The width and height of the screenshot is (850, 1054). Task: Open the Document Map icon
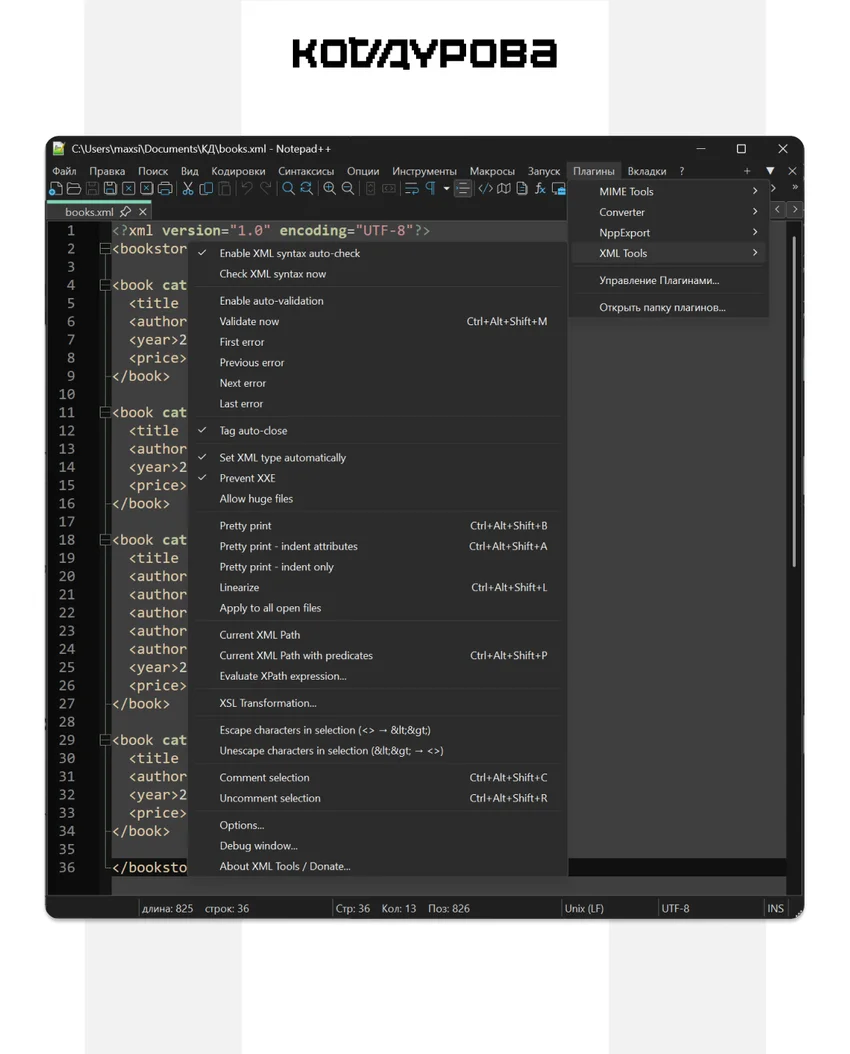503,189
